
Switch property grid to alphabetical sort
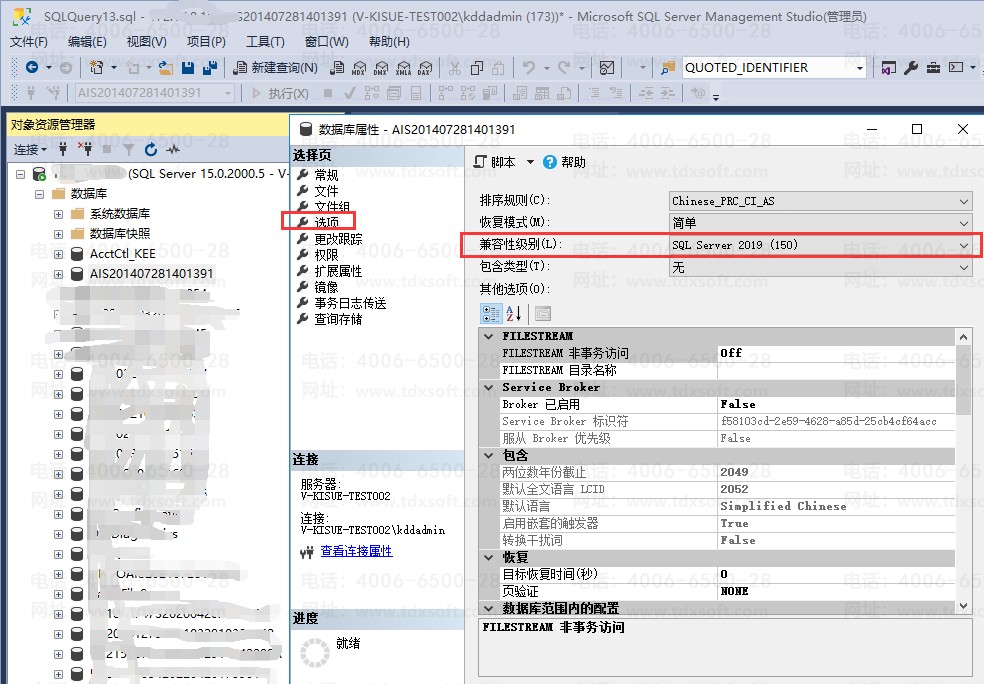coord(513,313)
